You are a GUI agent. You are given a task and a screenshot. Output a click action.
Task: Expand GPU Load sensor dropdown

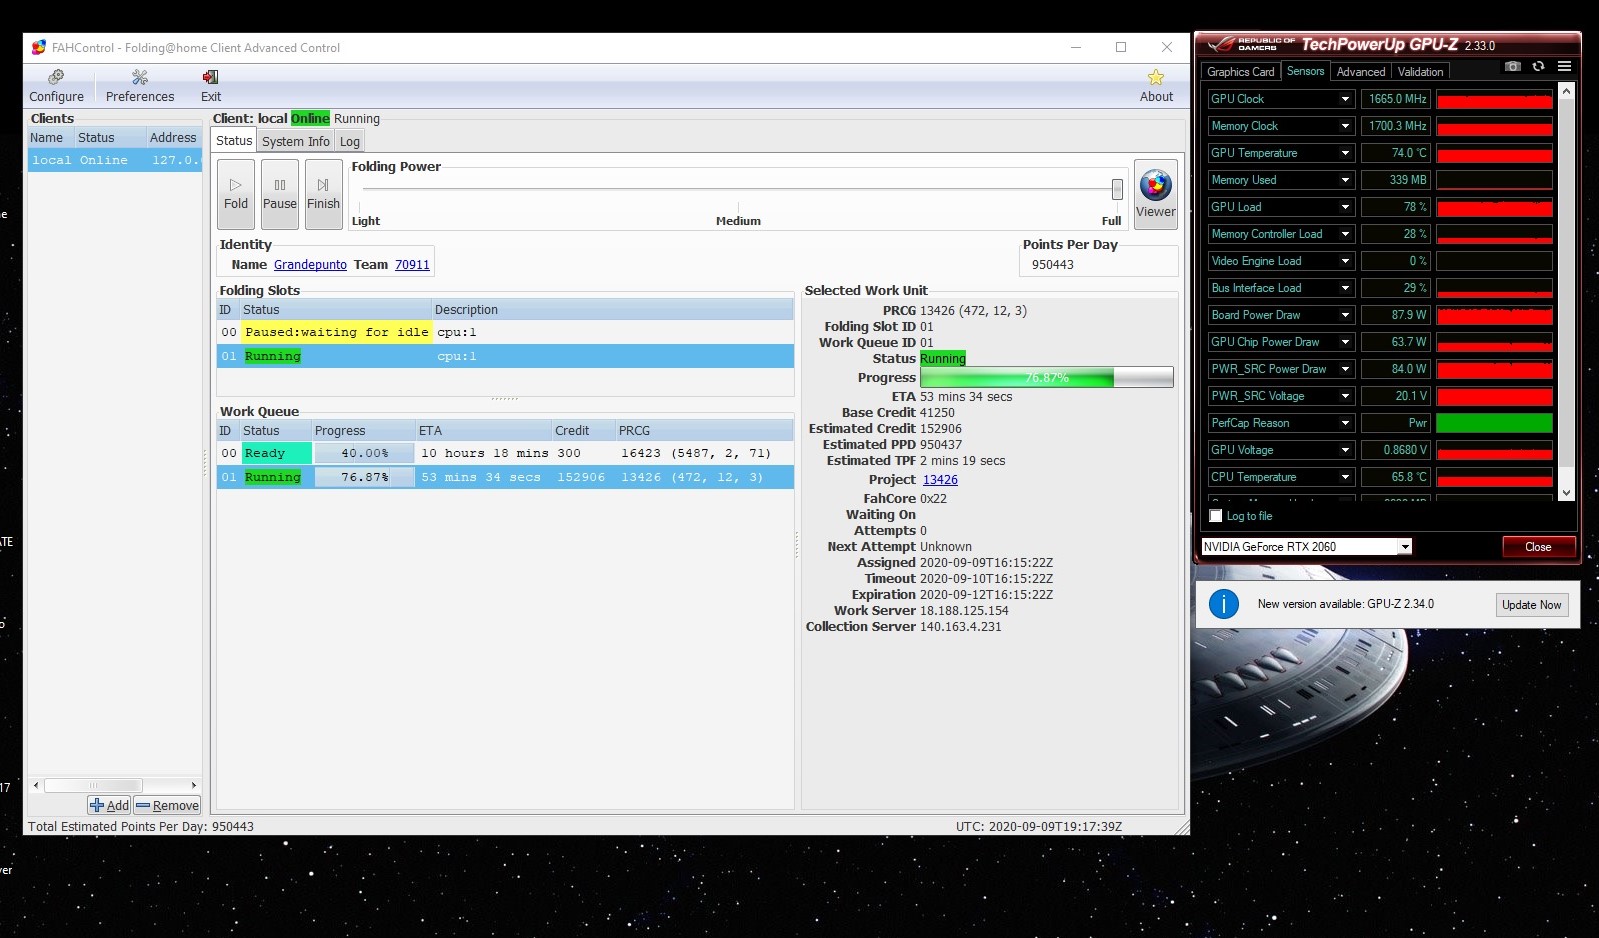point(1345,207)
